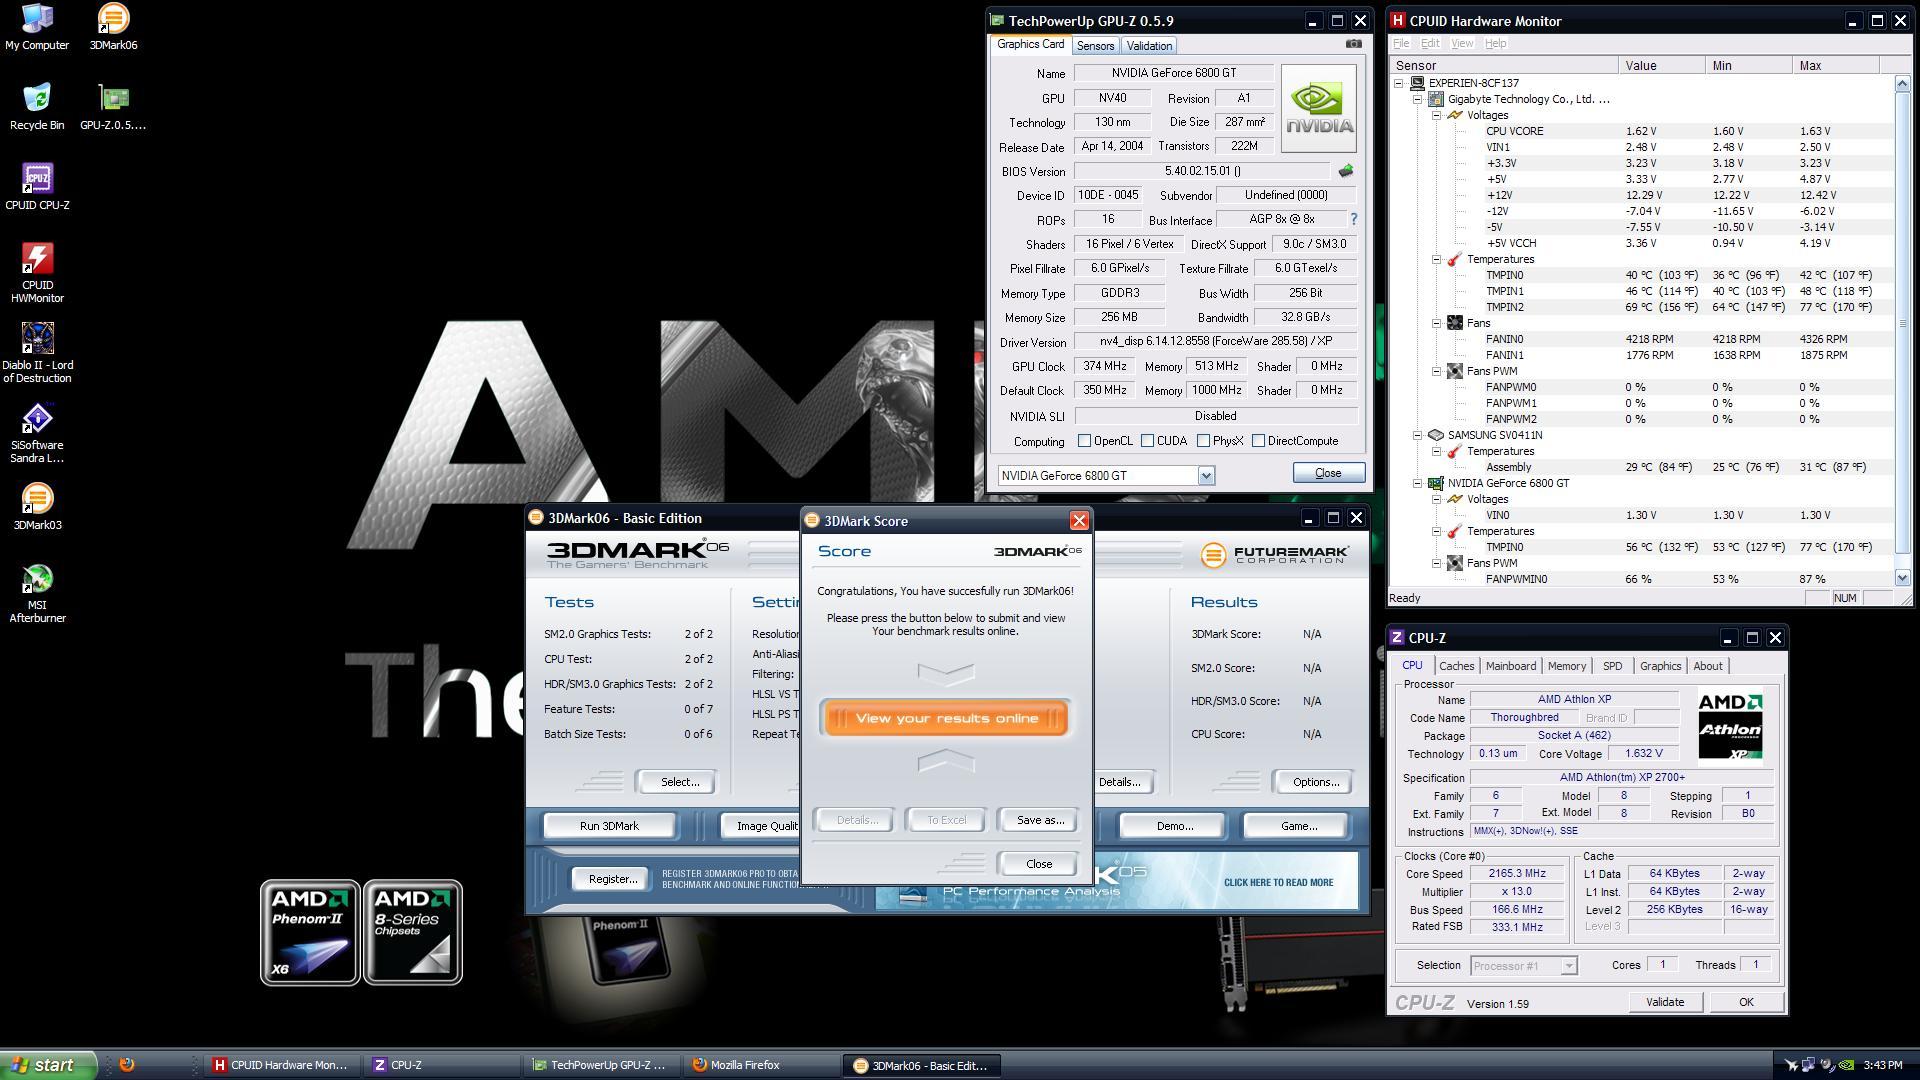Open My Computer desktop icon
Image resolution: width=1920 pixels, height=1080 pixels.
(37, 27)
